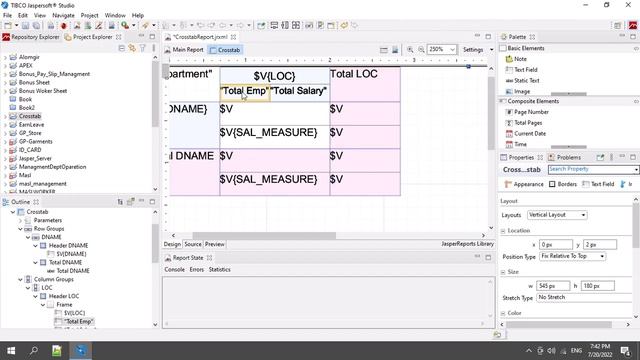Image resolution: width=640 pixels, height=360 pixels.
Task: Select "Total Emp" element in Outline tree
Action: point(78,322)
